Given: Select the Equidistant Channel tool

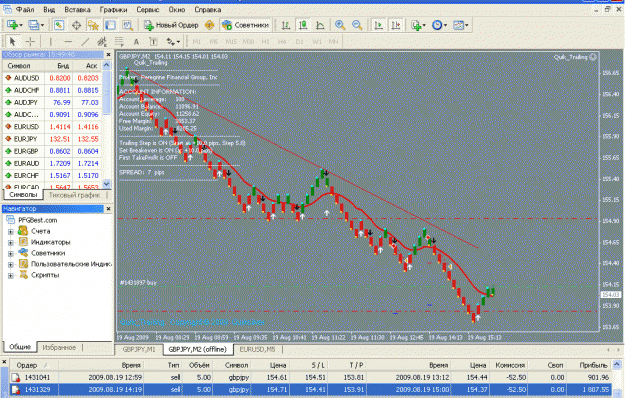Looking at the screenshot, I should click(102, 41).
